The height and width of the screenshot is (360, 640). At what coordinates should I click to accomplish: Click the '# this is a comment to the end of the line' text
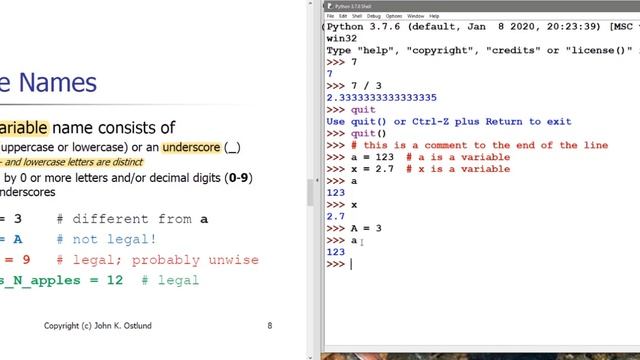click(x=480, y=145)
